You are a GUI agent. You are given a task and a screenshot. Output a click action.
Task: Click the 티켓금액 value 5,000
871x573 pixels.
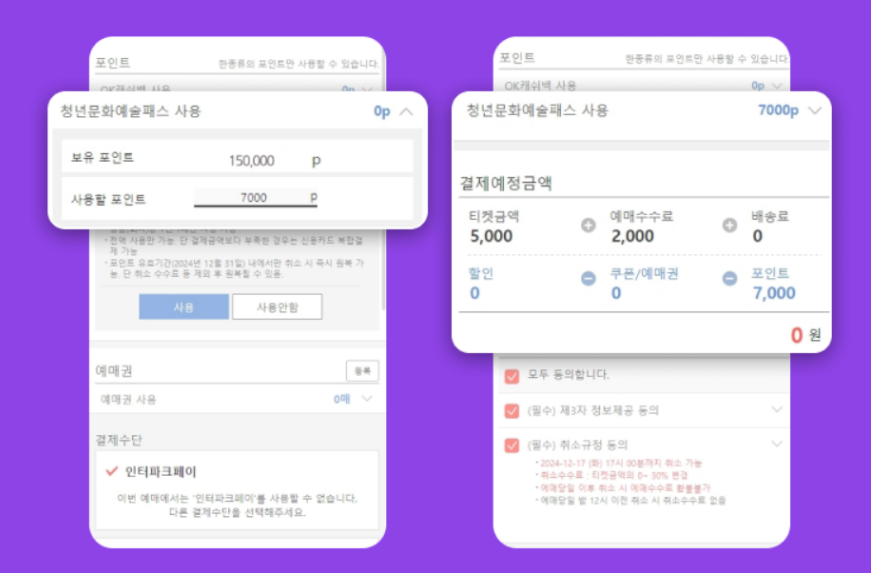[x=491, y=236]
